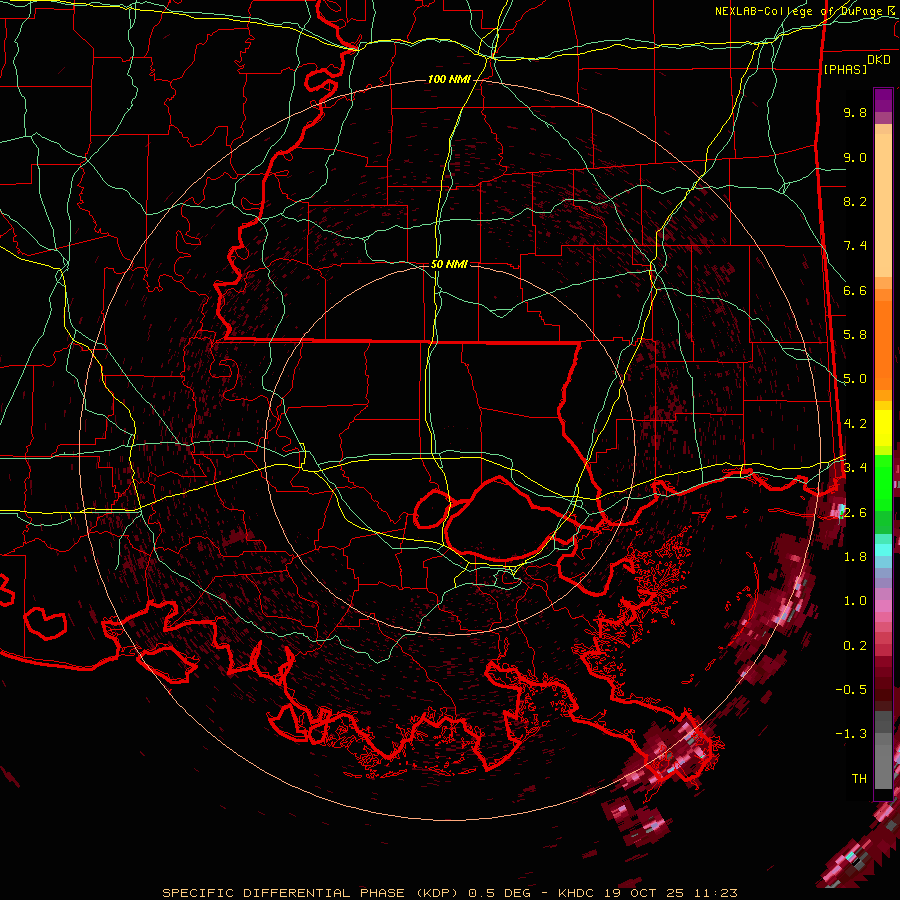Click the orange segment of the color bar

(x=883, y=339)
